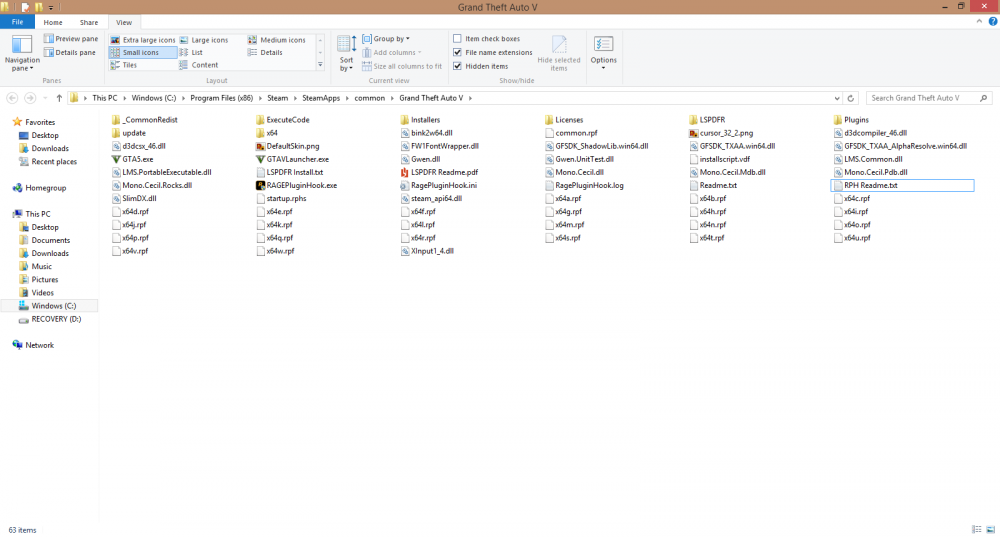The image size is (1000, 537).
Task: Select the steam_api64.dll file icon
Action: coord(404,198)
